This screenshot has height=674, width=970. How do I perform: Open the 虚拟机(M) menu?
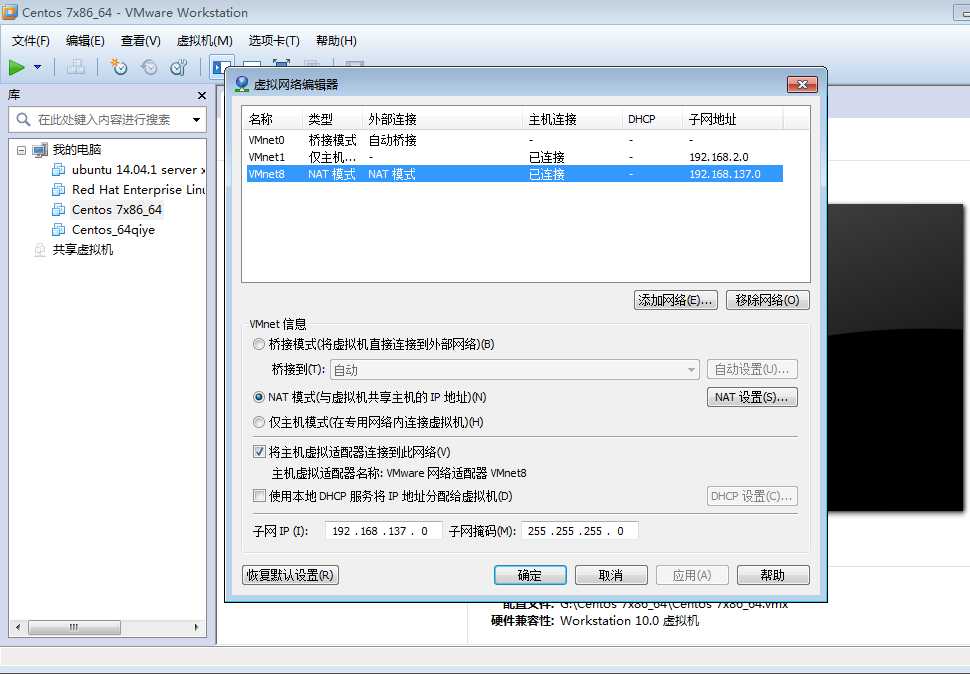(205, 41)
